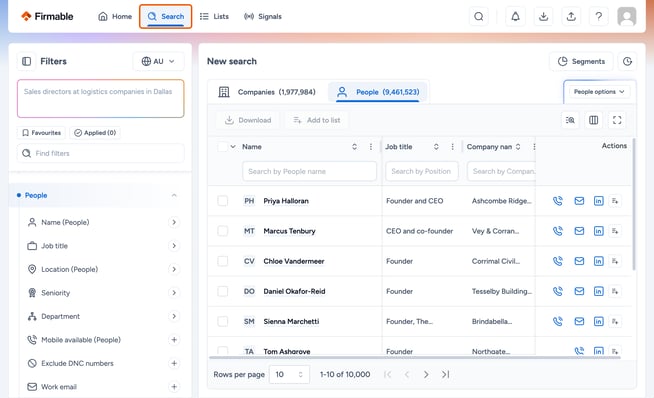Click the Firmable logo
Viewport: 654px width, 398px height.
(47, 16)
